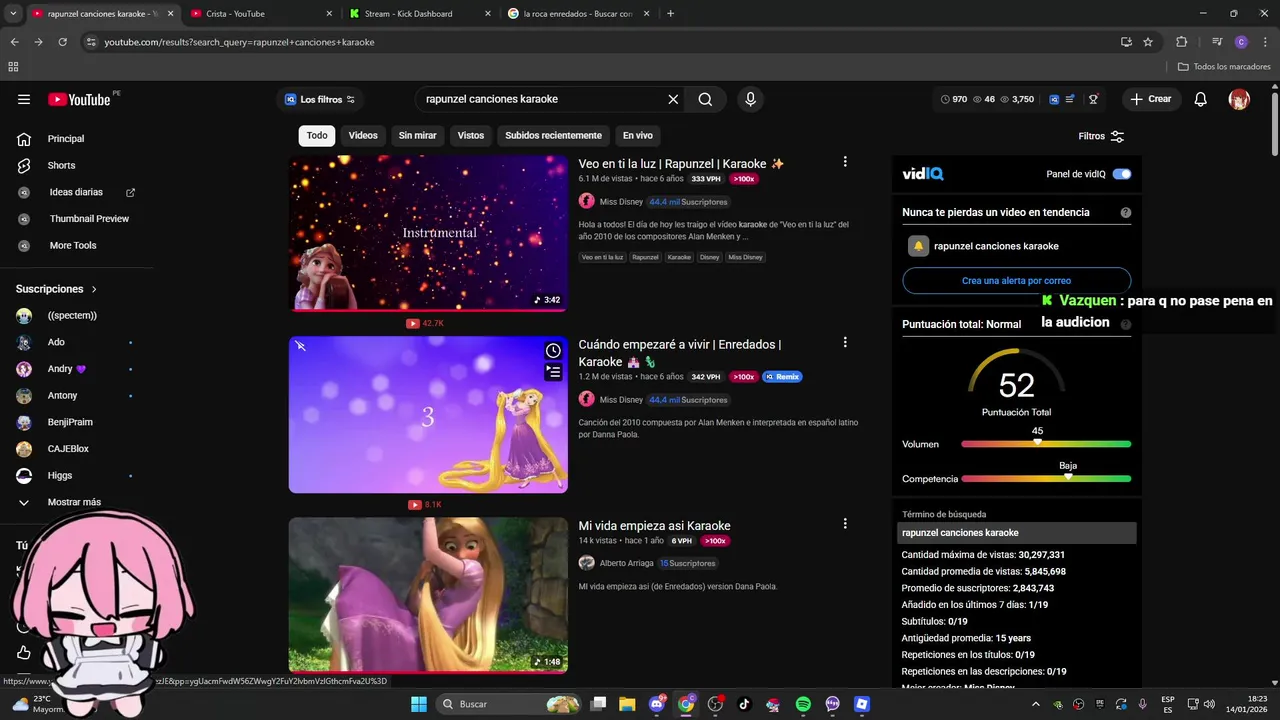Show hidden system tray icons chevron

pyautogui.click(x=1036, y=704)
